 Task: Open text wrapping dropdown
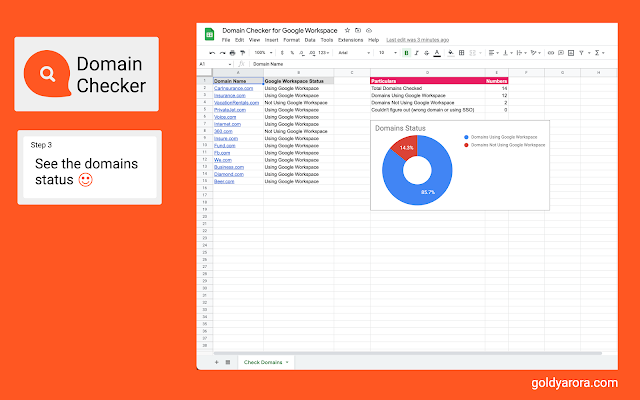[x=521, y=53]
